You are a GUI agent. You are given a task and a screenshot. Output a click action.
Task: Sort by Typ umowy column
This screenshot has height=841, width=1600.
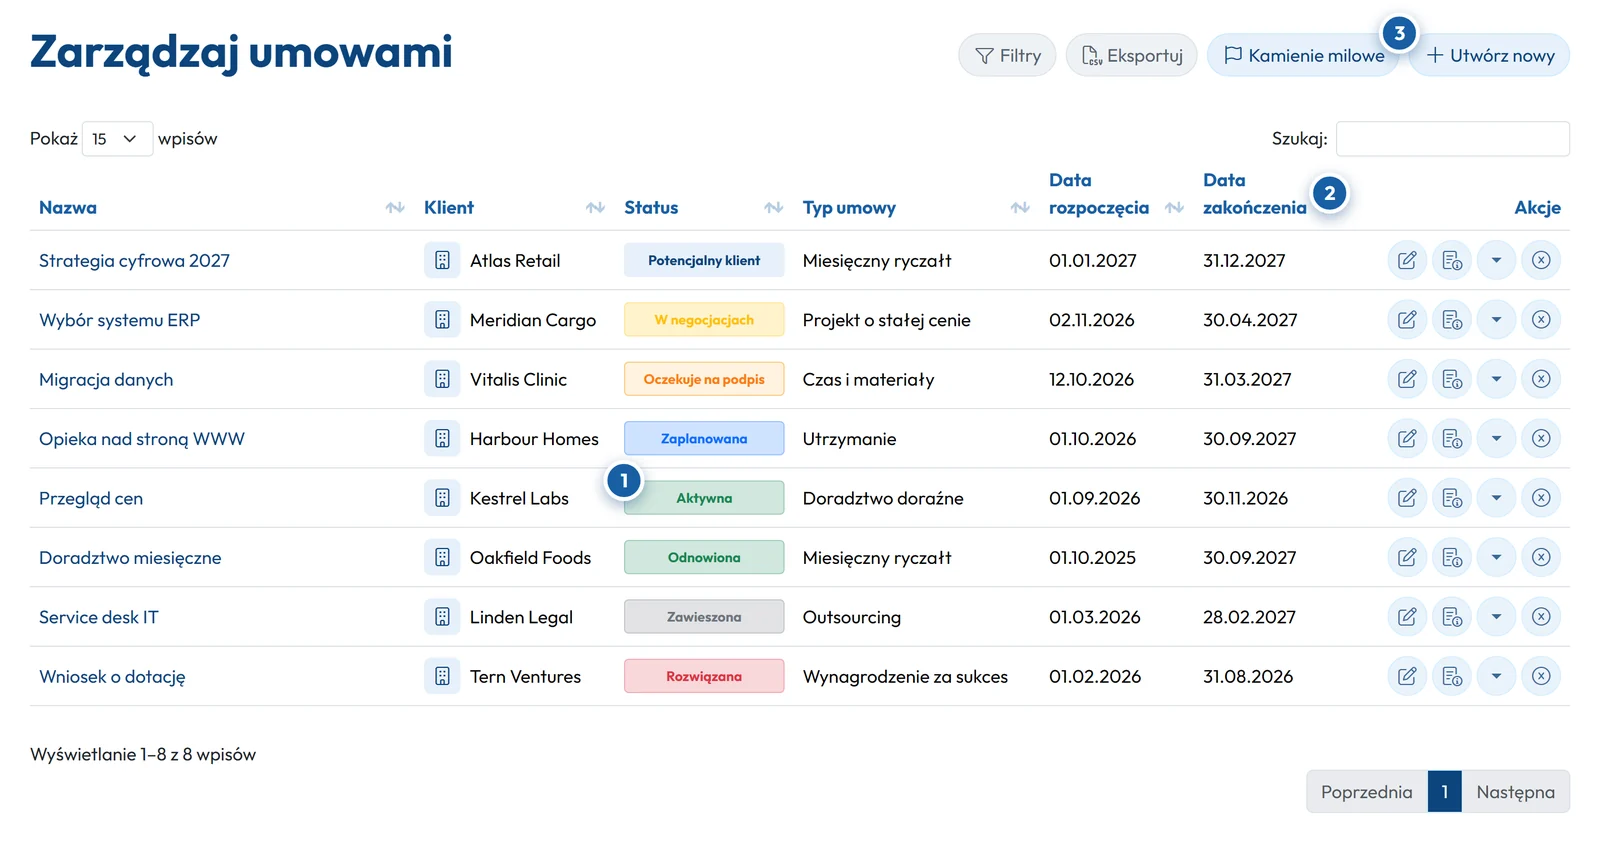pos(849,207)
